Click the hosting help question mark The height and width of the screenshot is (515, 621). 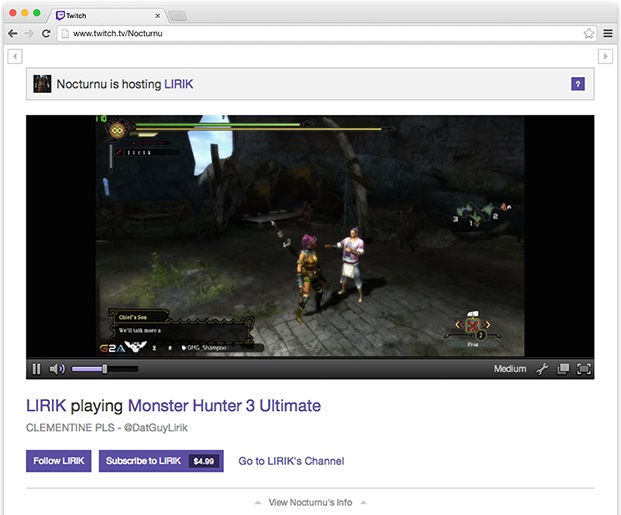tap(578, 84)
